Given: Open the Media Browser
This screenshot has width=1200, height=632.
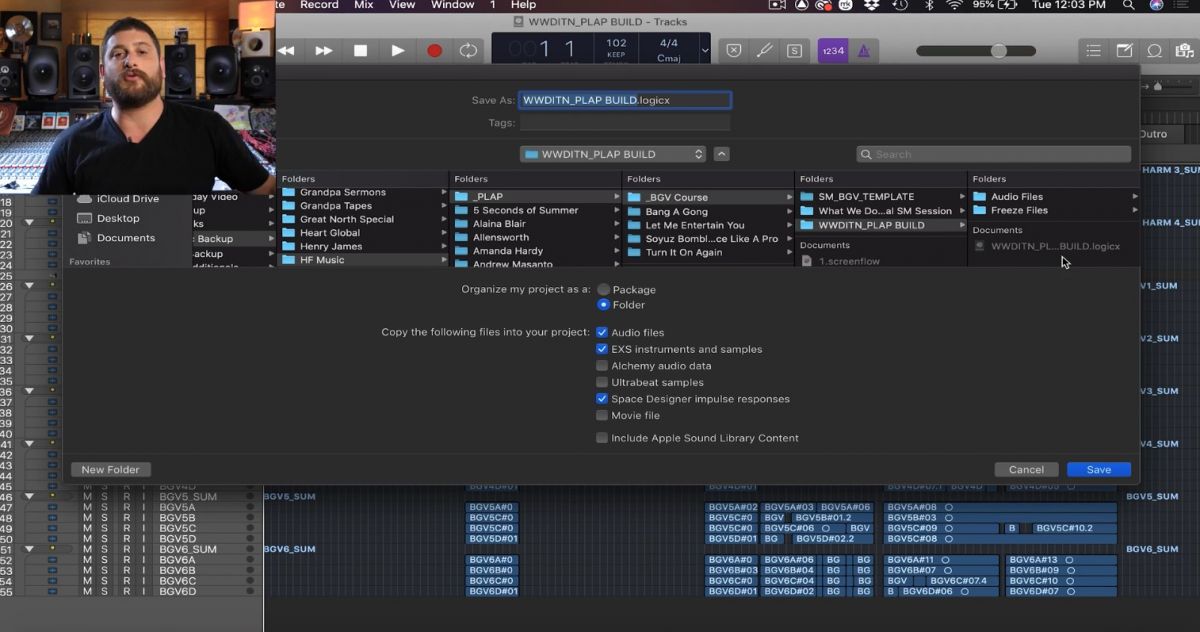Looking at the screenshot, I should click(x=1186, y=50).
